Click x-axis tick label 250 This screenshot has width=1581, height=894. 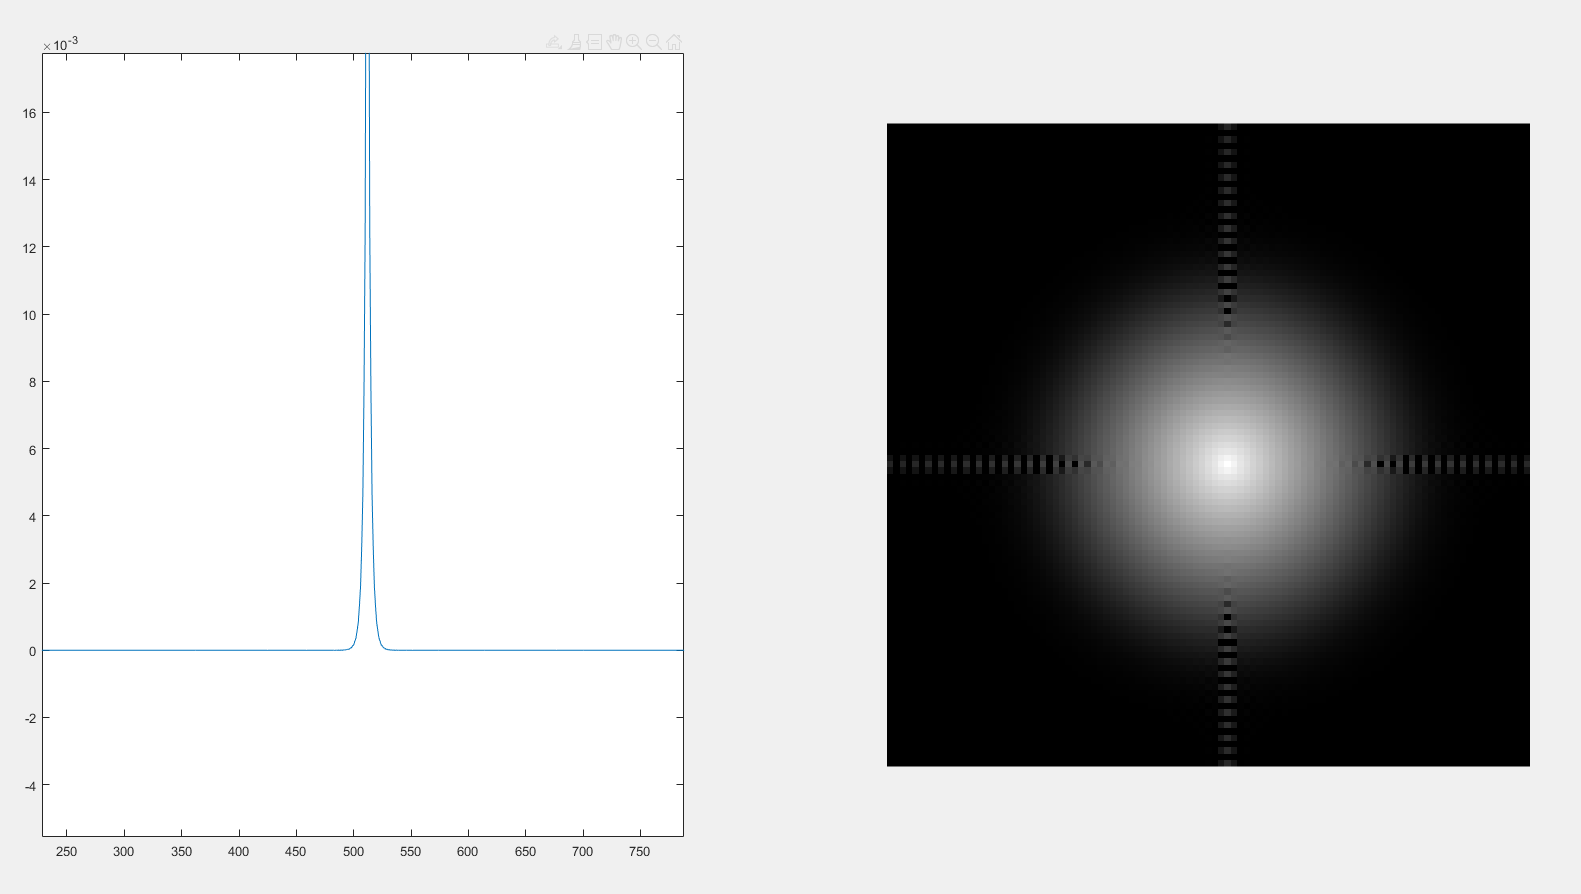click(66, 852)
